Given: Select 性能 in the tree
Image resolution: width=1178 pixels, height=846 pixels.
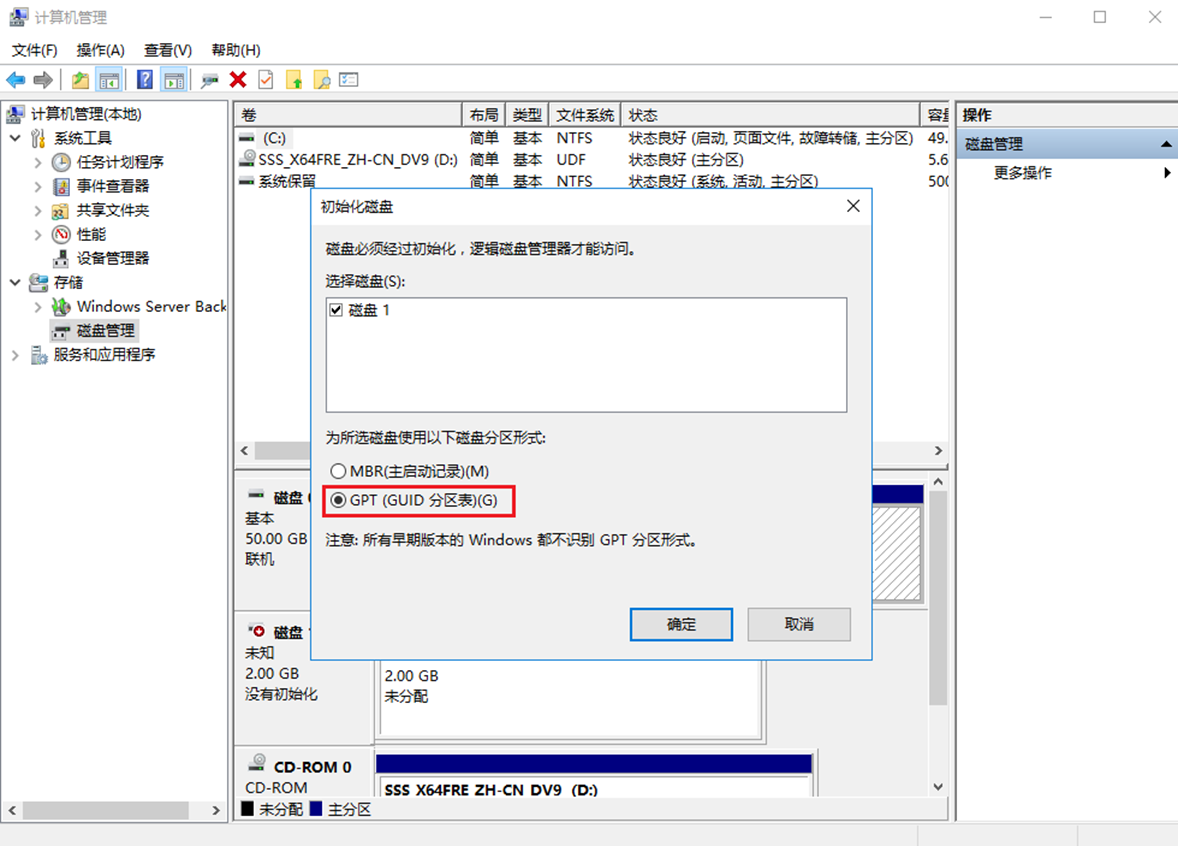Looking at the screenshot, I should [x=91, y=234].
